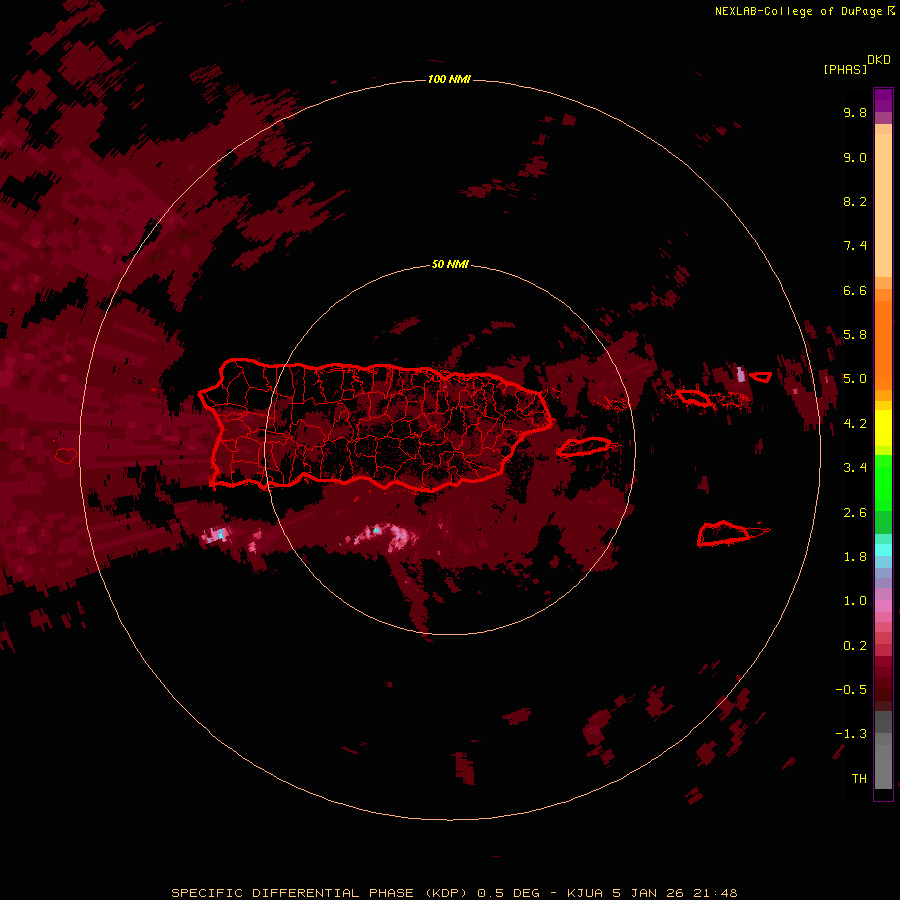Click the -0.5 value on the color scale
Image resolution: width=900 pixels, height=900 pixels.
coord(851,690)
